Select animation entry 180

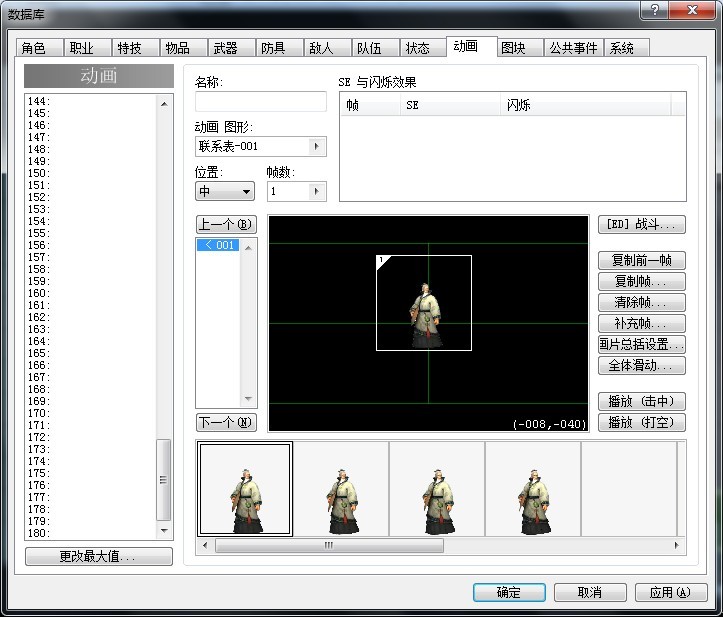point(91,533)
